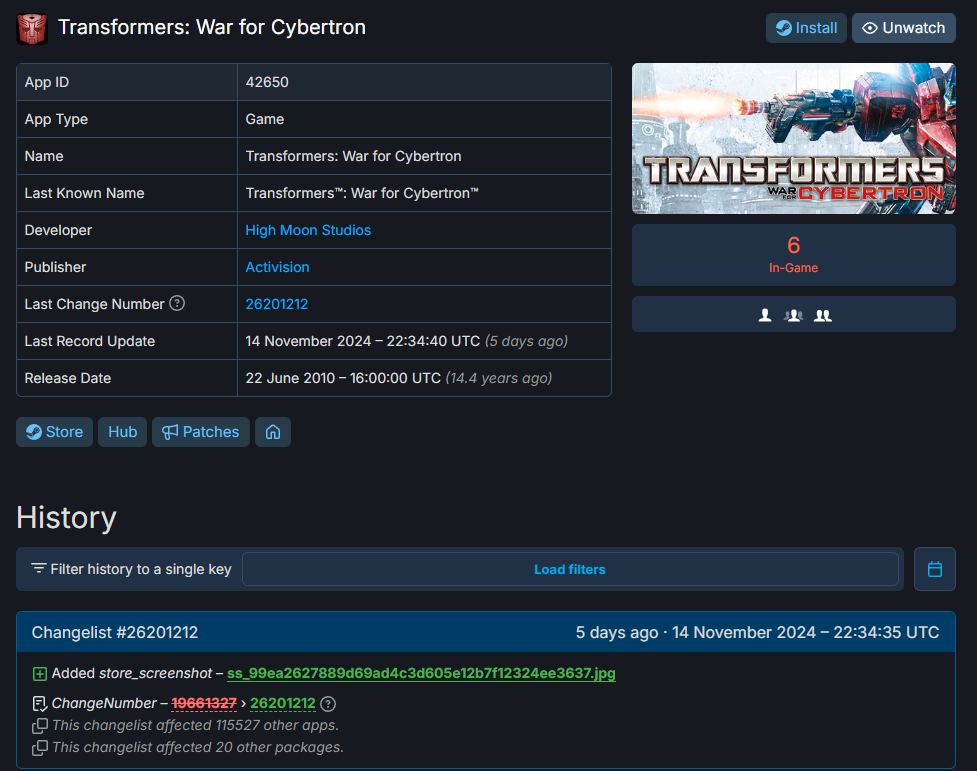Click the Install button
977x771 pixels.
pyautogui.click(x=806, y=28)
